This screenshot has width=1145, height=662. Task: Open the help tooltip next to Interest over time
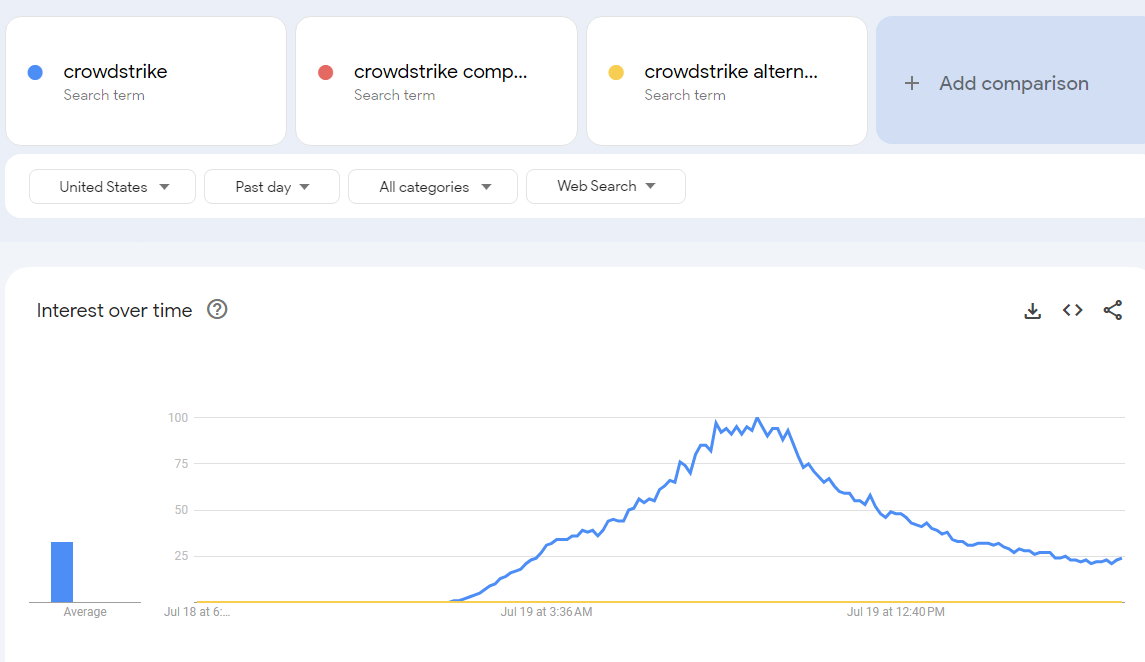point(217,310)
